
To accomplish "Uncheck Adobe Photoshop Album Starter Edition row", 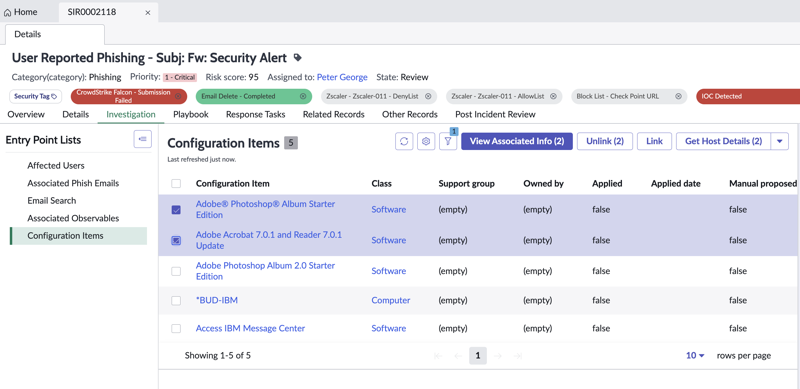I will point(176,210).
